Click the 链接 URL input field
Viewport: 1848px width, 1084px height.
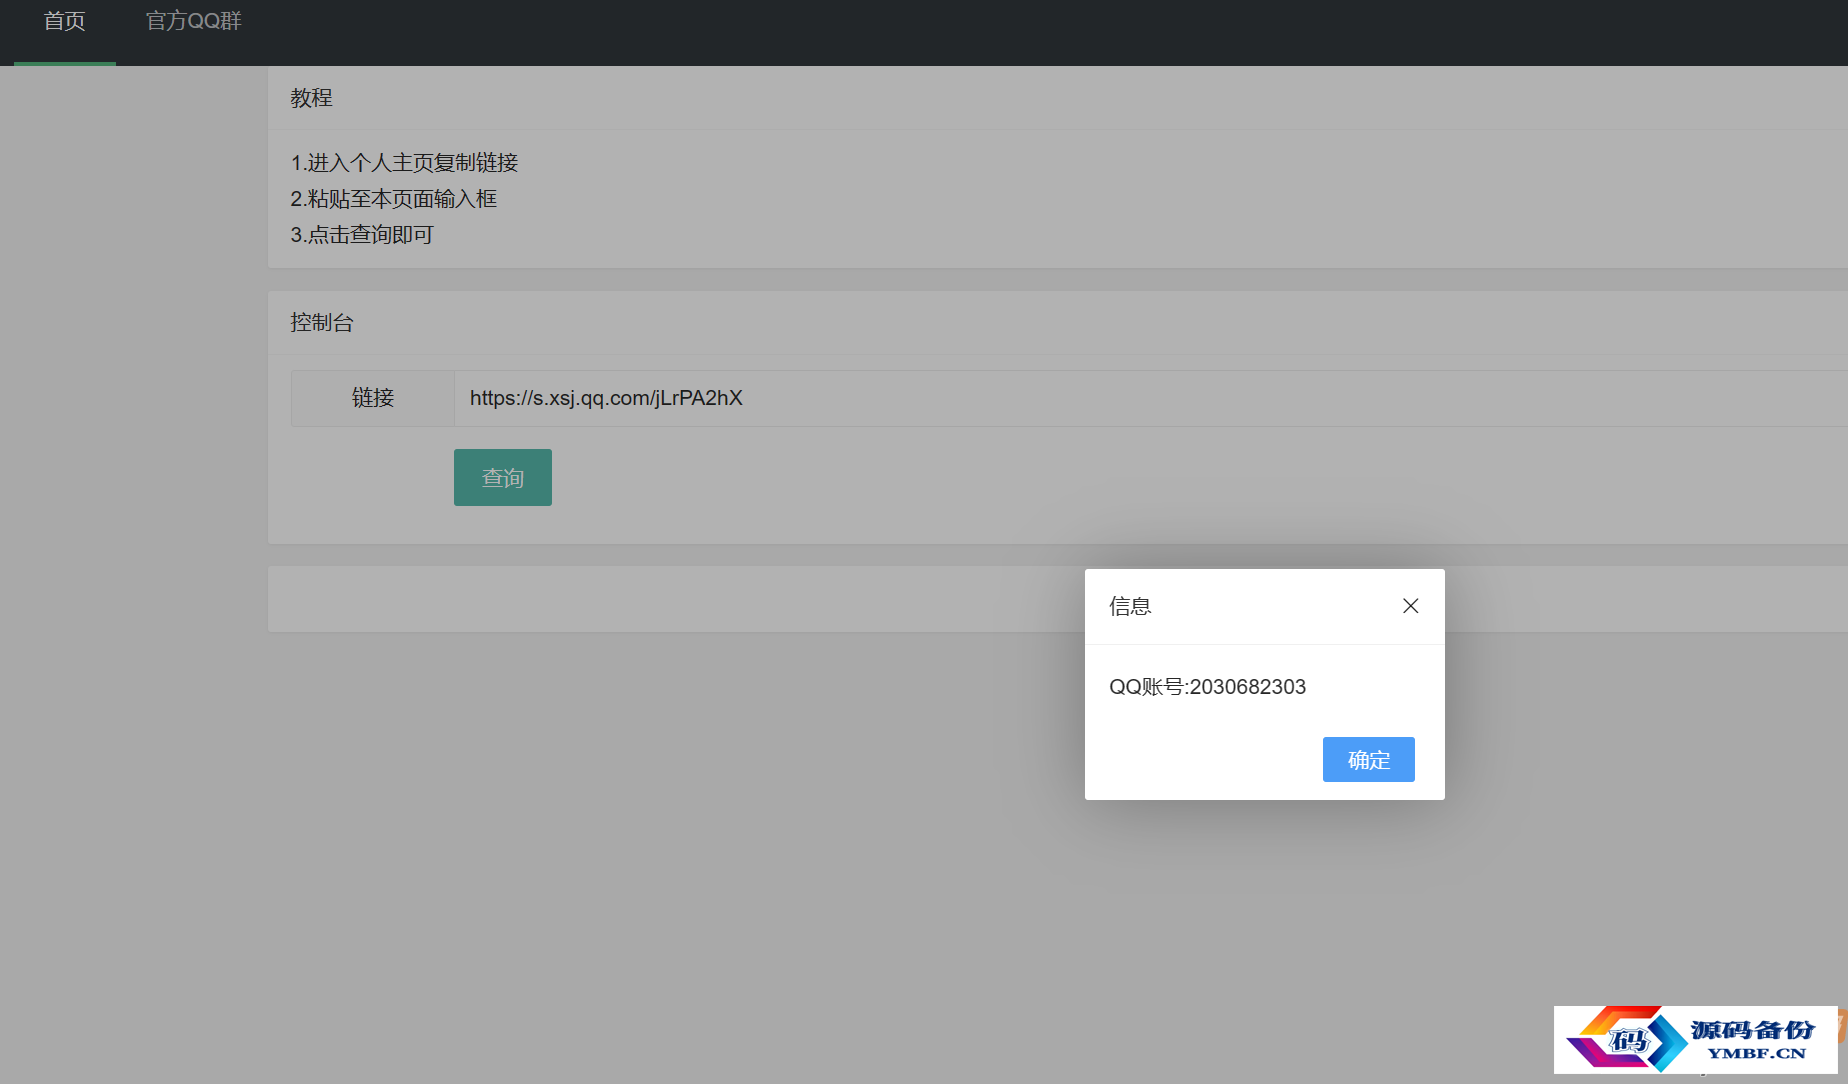pos(1150,398)
